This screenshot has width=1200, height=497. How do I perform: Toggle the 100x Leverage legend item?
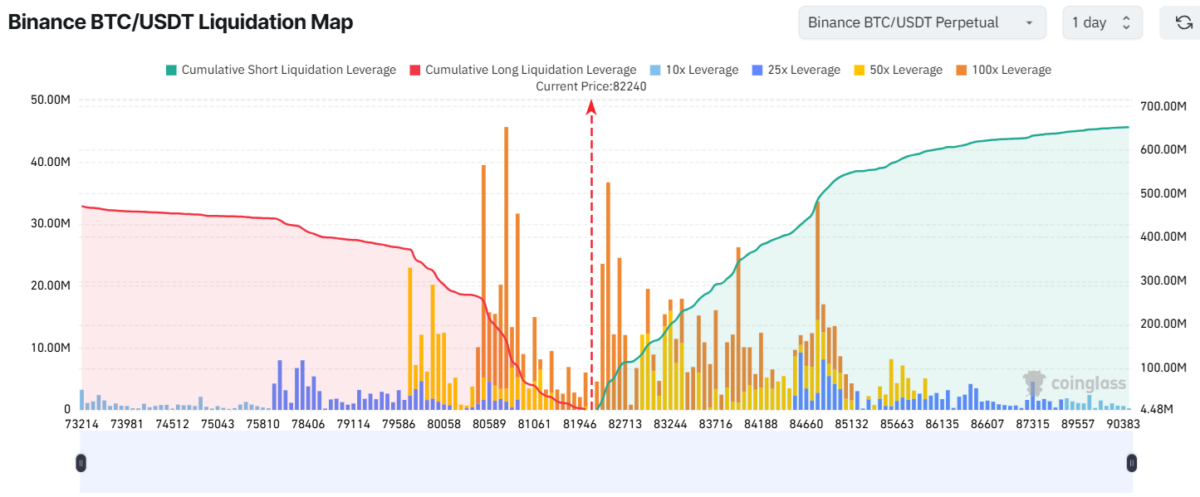[1002, 70]
